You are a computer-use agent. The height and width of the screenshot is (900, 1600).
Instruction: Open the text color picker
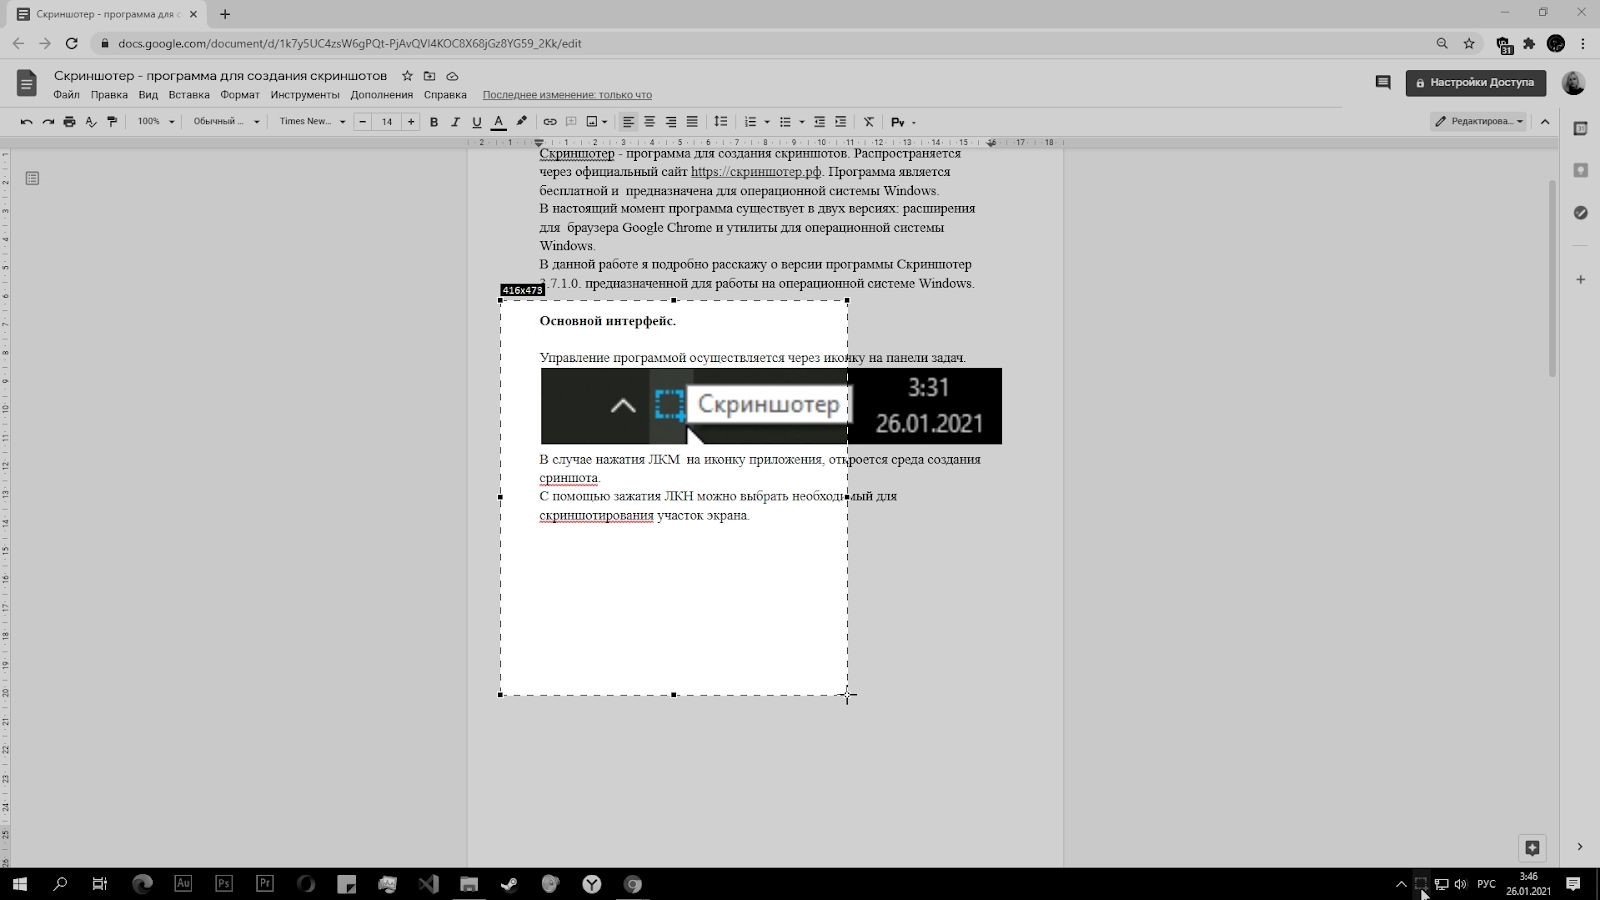pos(498,122)
